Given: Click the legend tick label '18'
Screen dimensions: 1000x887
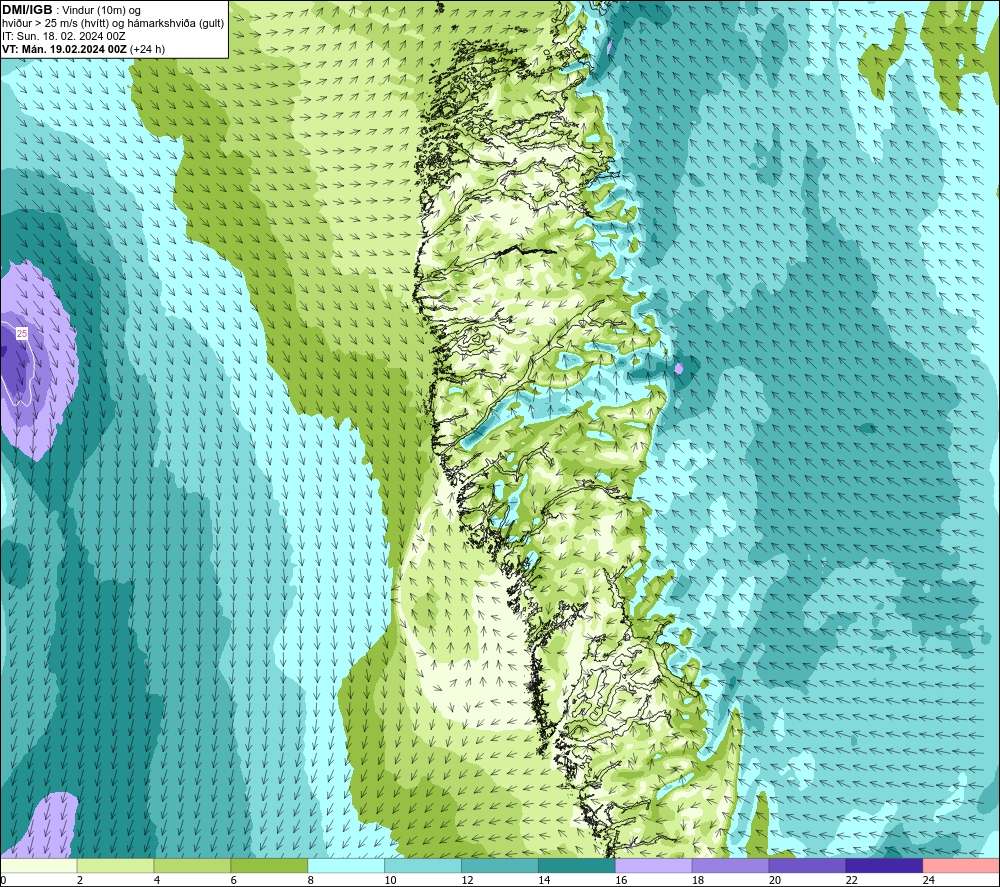Looking at the screenshot, I should (698, 880).
